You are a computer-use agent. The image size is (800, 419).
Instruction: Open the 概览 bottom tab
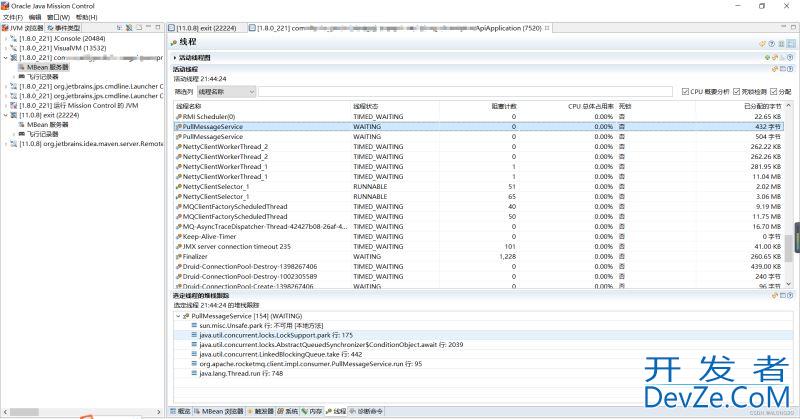(x=181, y=411)
